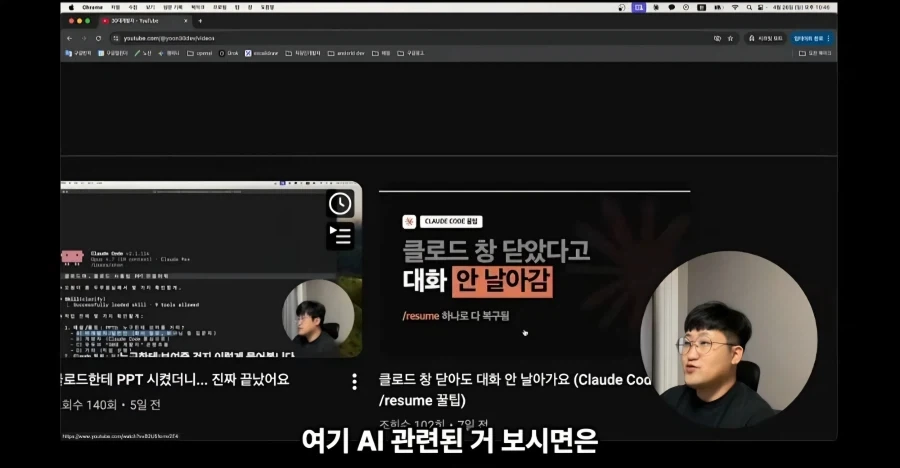
Task: Click the highlighted purple menu bar icon
Action: click(638, 7)
